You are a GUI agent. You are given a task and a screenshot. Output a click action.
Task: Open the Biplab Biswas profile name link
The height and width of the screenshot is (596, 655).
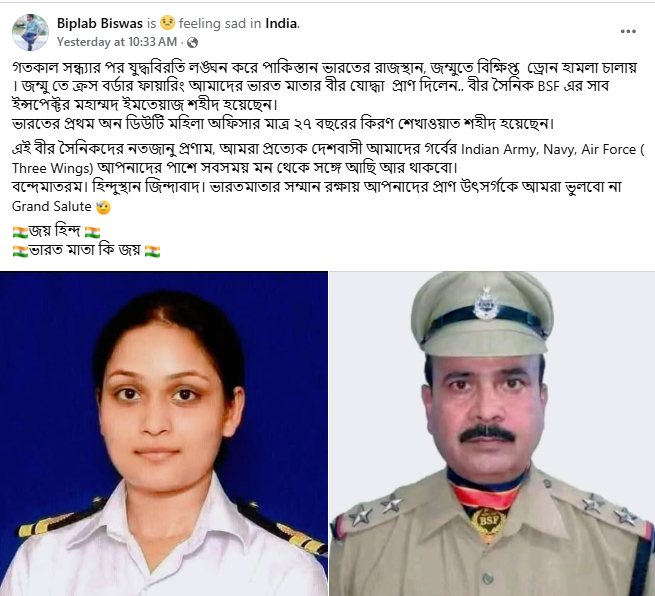[x=100, y=23]
